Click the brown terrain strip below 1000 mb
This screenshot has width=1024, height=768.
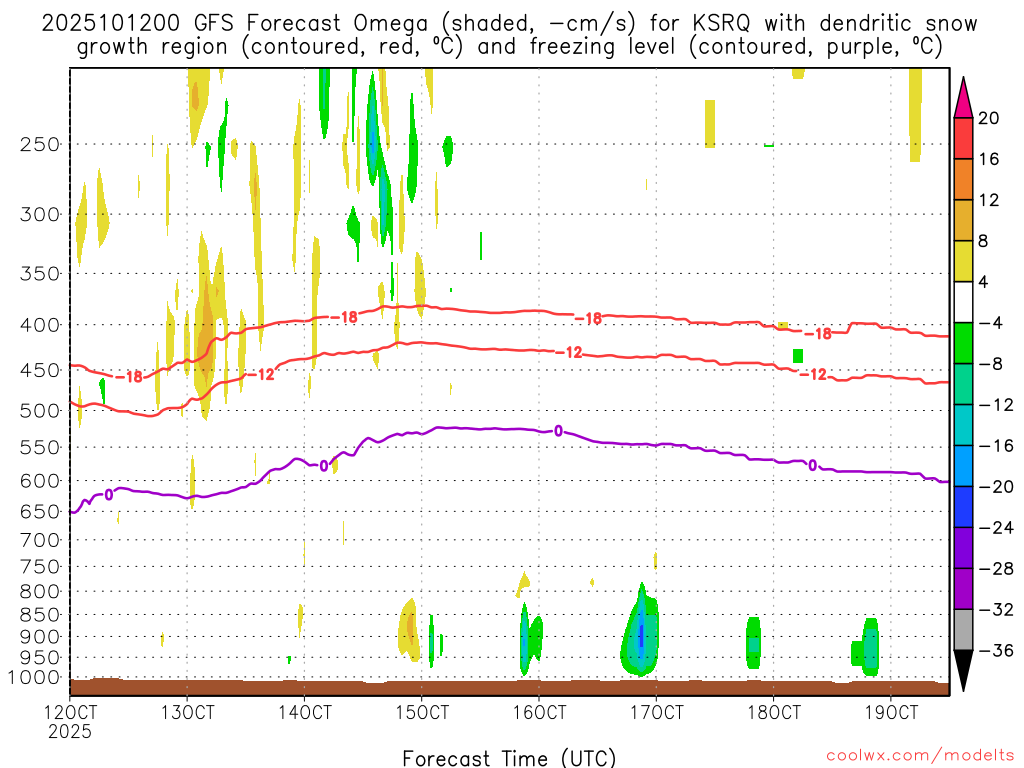tap(509, 688)
